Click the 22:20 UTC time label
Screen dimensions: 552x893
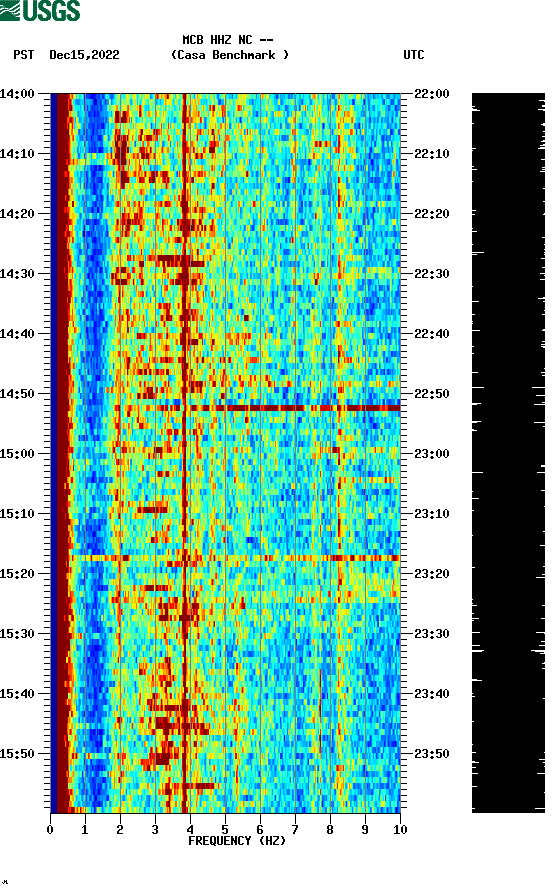[x=432, y=214]
